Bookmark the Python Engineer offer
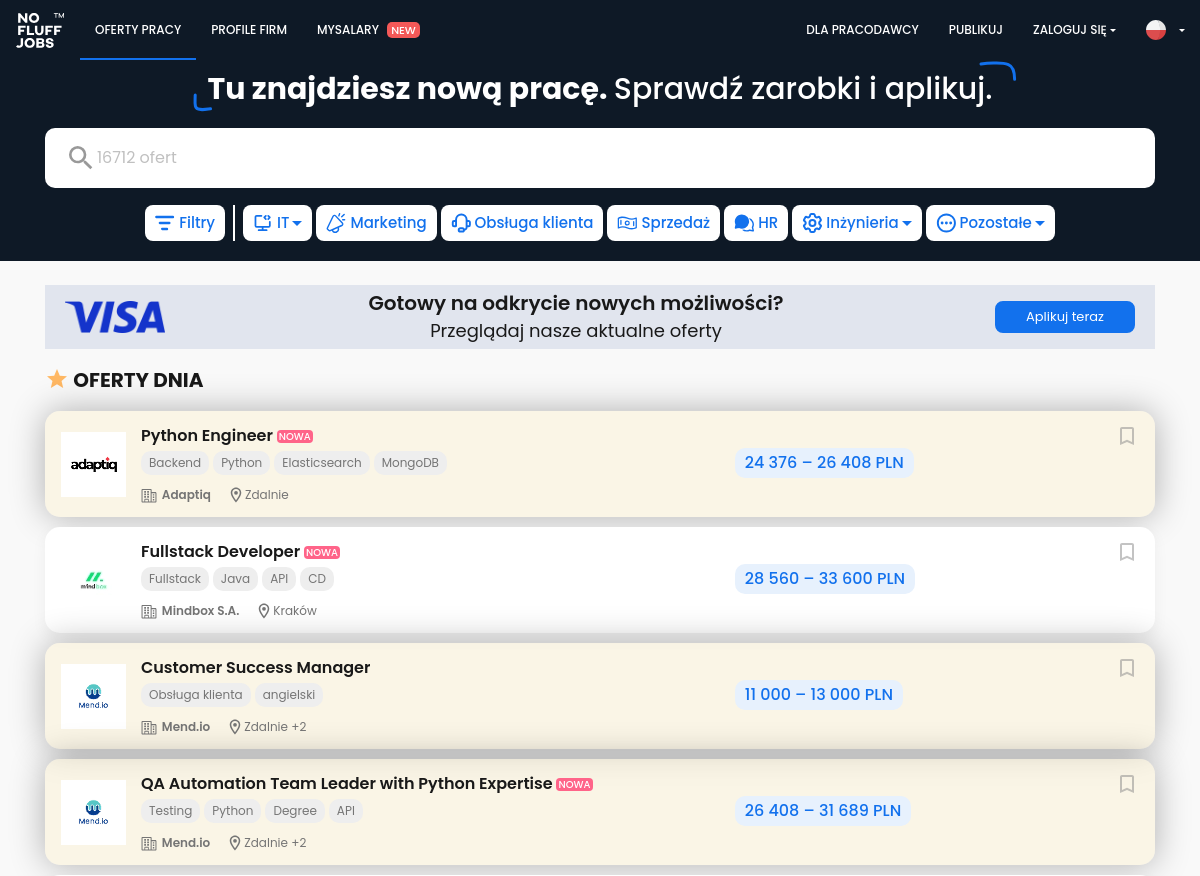Viewport: 1200px width, 876px height. coord(1127,436)
